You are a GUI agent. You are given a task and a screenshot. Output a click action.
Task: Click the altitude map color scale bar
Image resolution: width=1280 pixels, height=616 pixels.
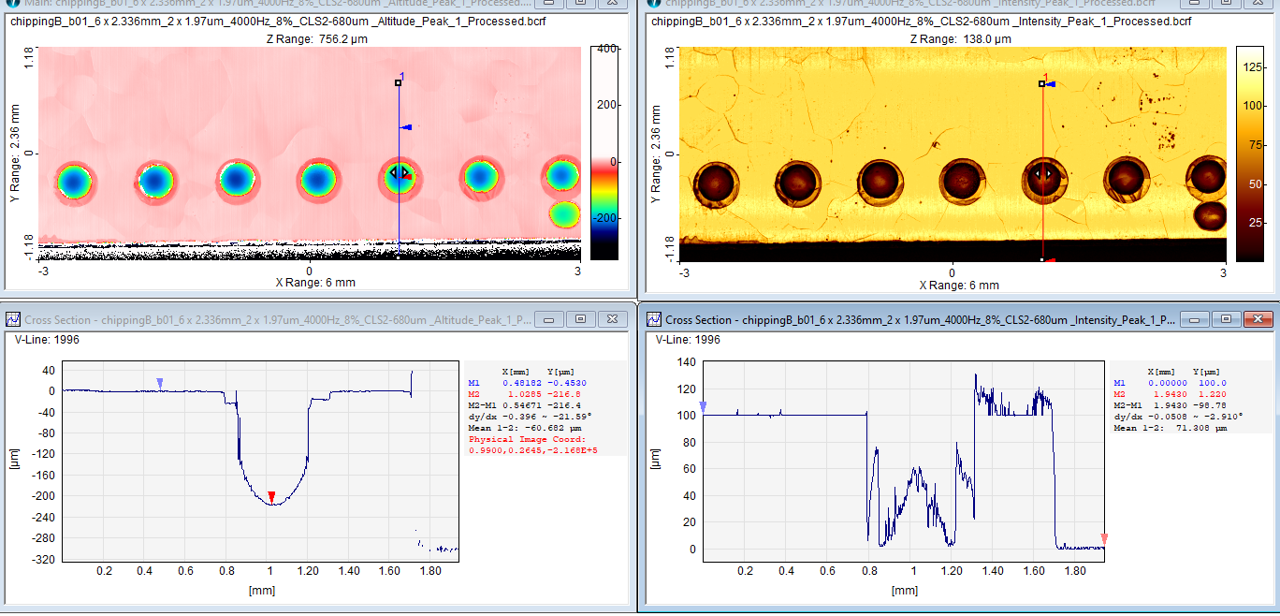click(605, 153)
